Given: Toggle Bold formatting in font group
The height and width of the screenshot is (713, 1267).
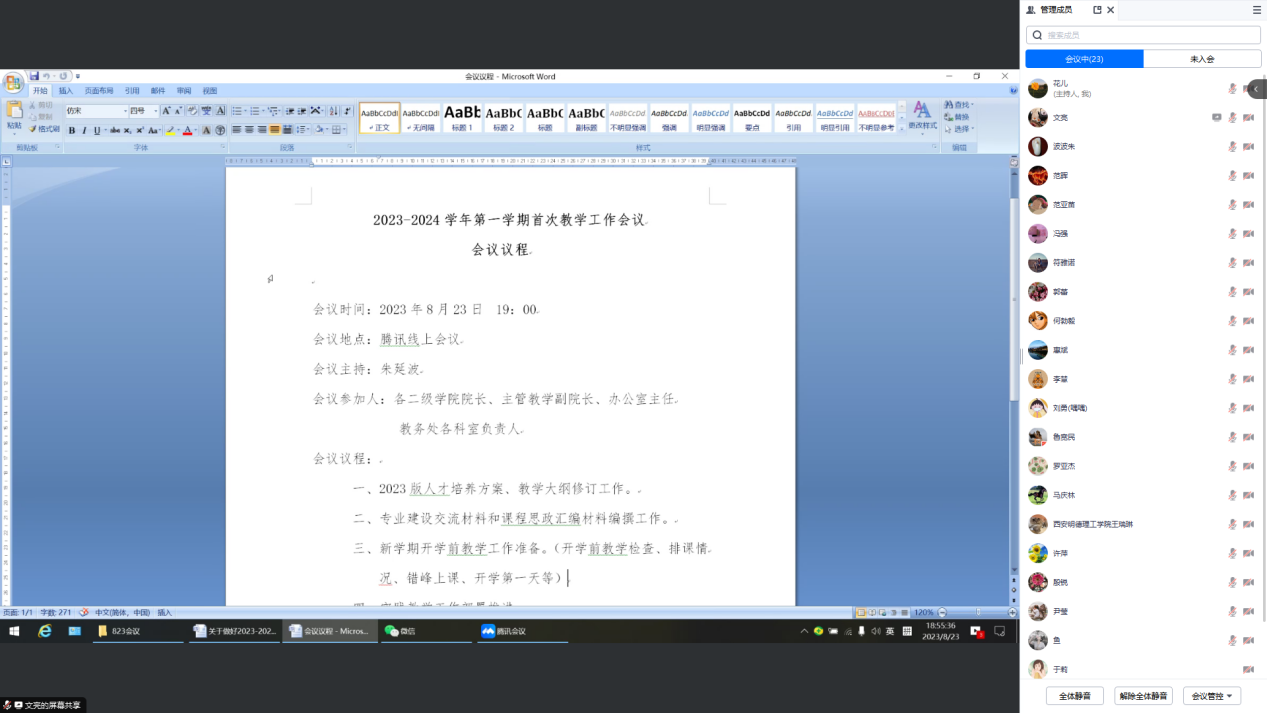Looking at the screenshot, I should [72, 130].
